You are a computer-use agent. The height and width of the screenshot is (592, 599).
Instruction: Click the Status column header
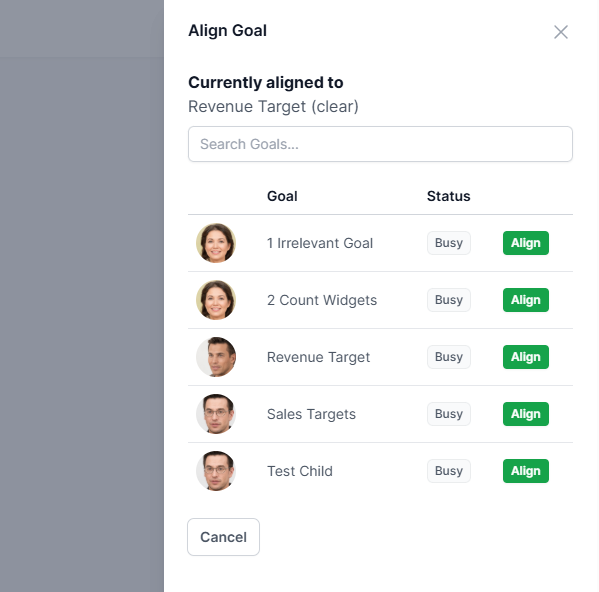(448, 196)
